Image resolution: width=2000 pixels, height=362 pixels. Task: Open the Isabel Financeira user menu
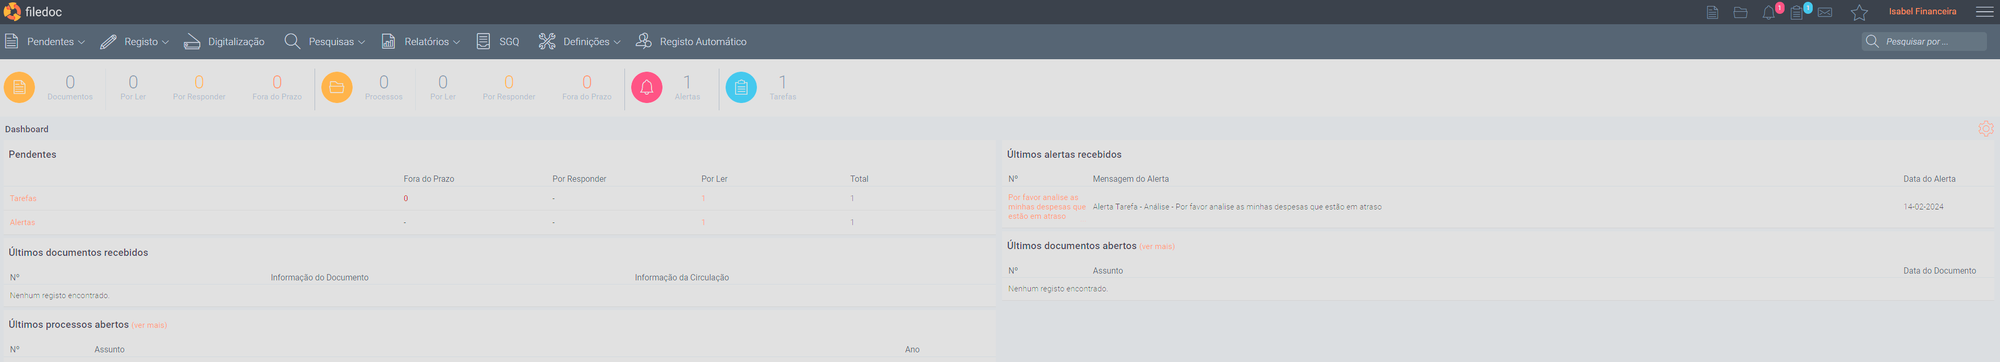[1922, 12]
